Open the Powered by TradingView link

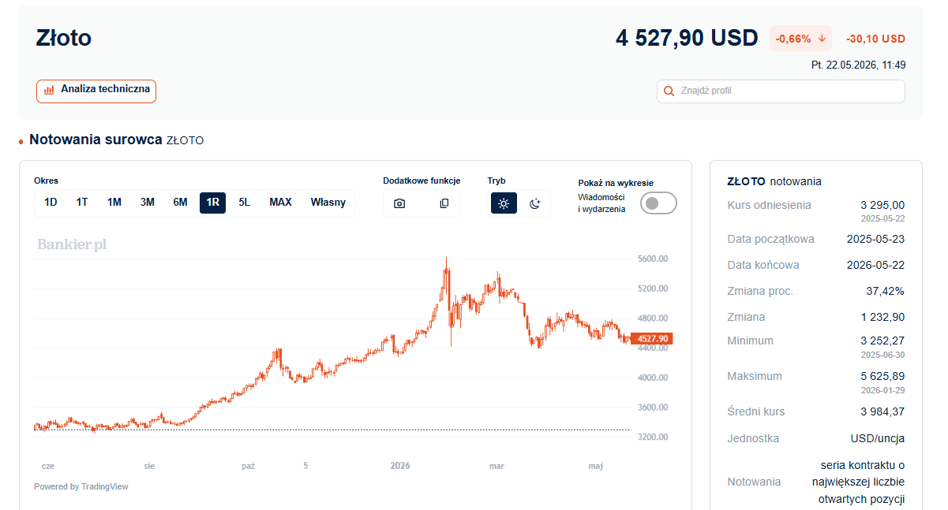tap(81, 486)
